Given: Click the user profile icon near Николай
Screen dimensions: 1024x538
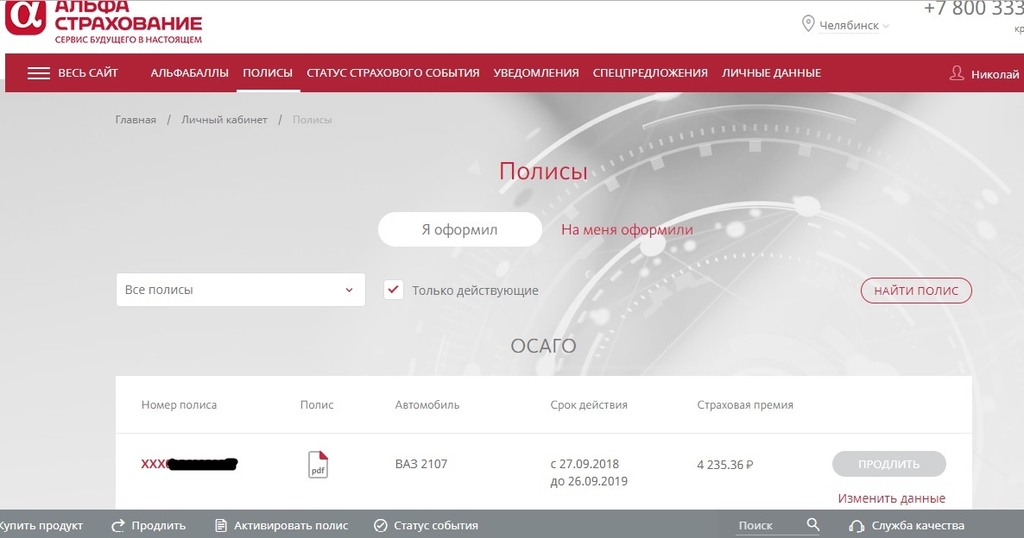Looking at the screenshot, I should pos(957,73).
